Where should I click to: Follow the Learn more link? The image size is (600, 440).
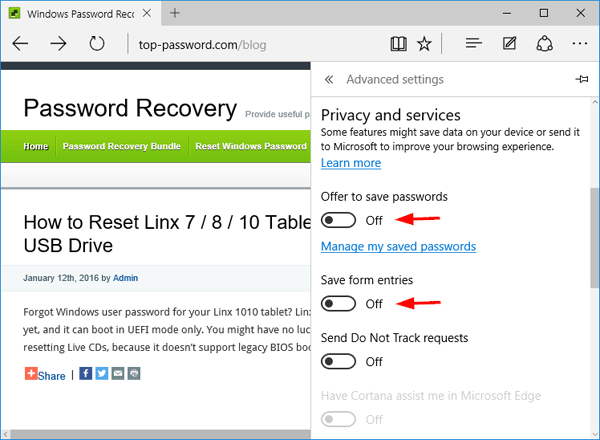tap(351, 163)
